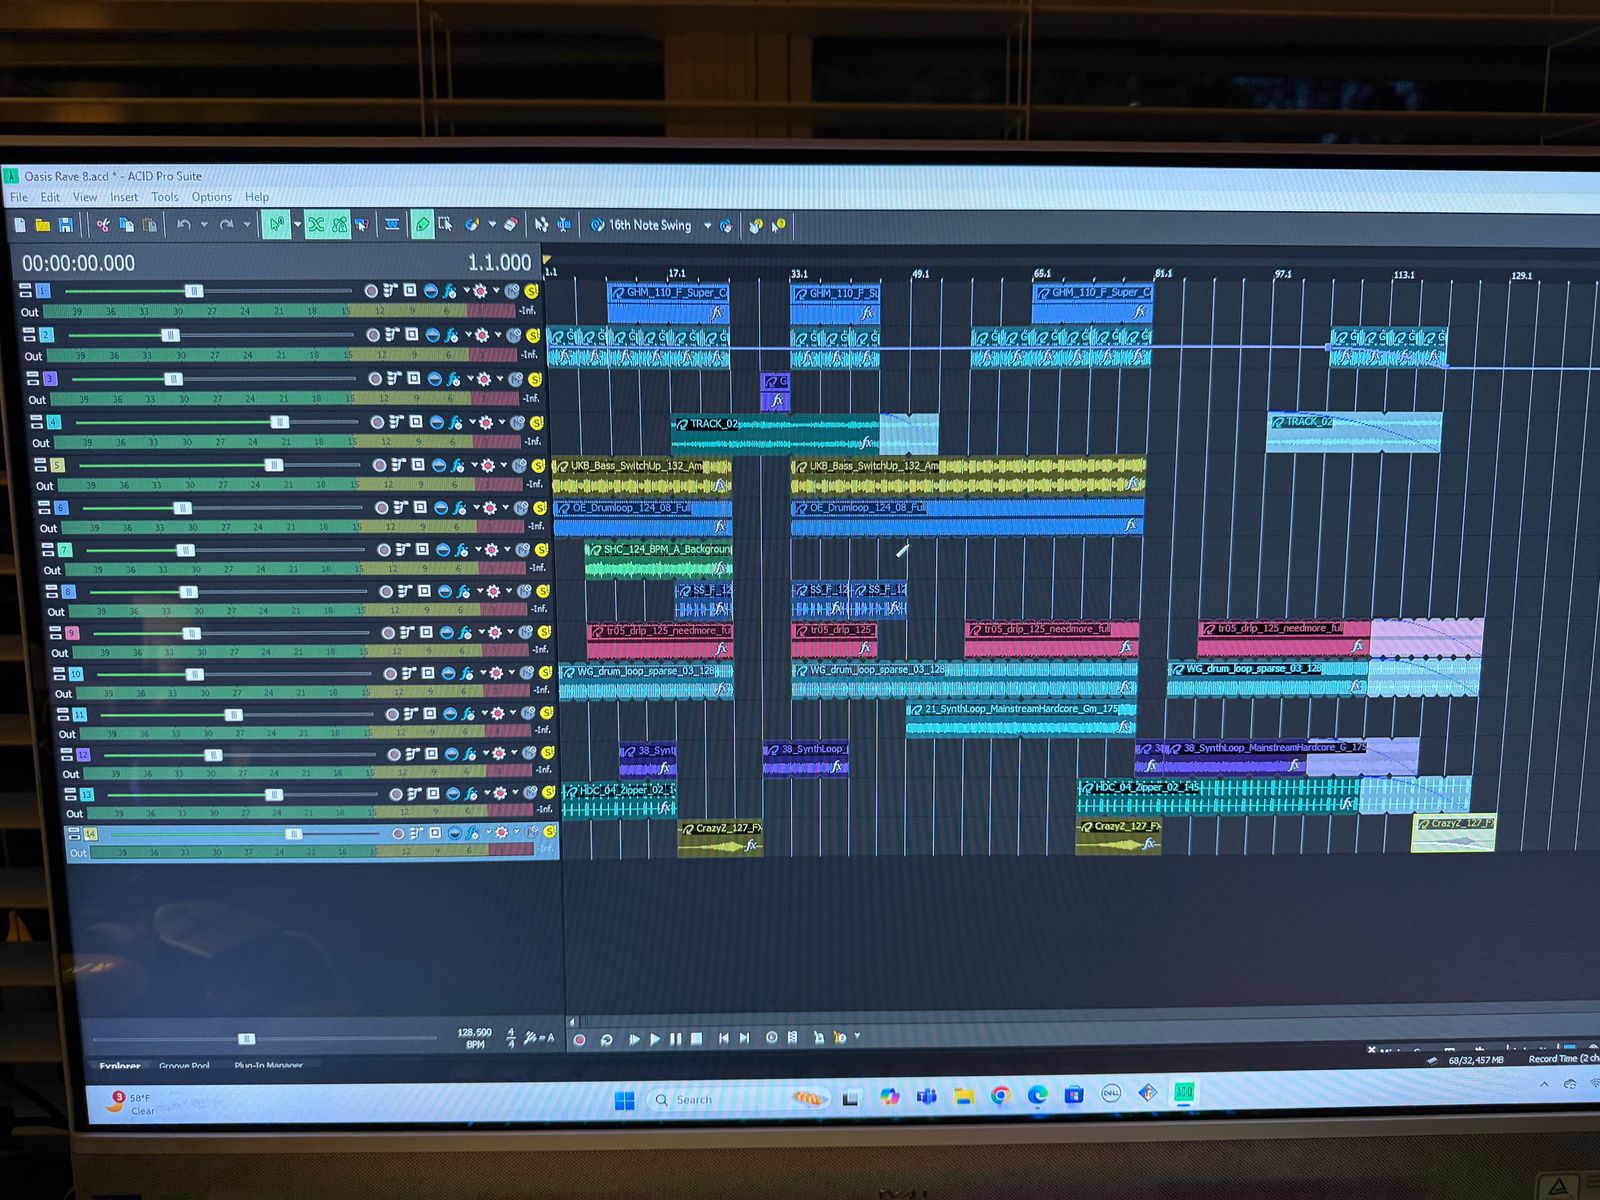This screenshot has width=1600, height=1200.
Task: Click the Open folder icon
Action: [x=43, y=225]
